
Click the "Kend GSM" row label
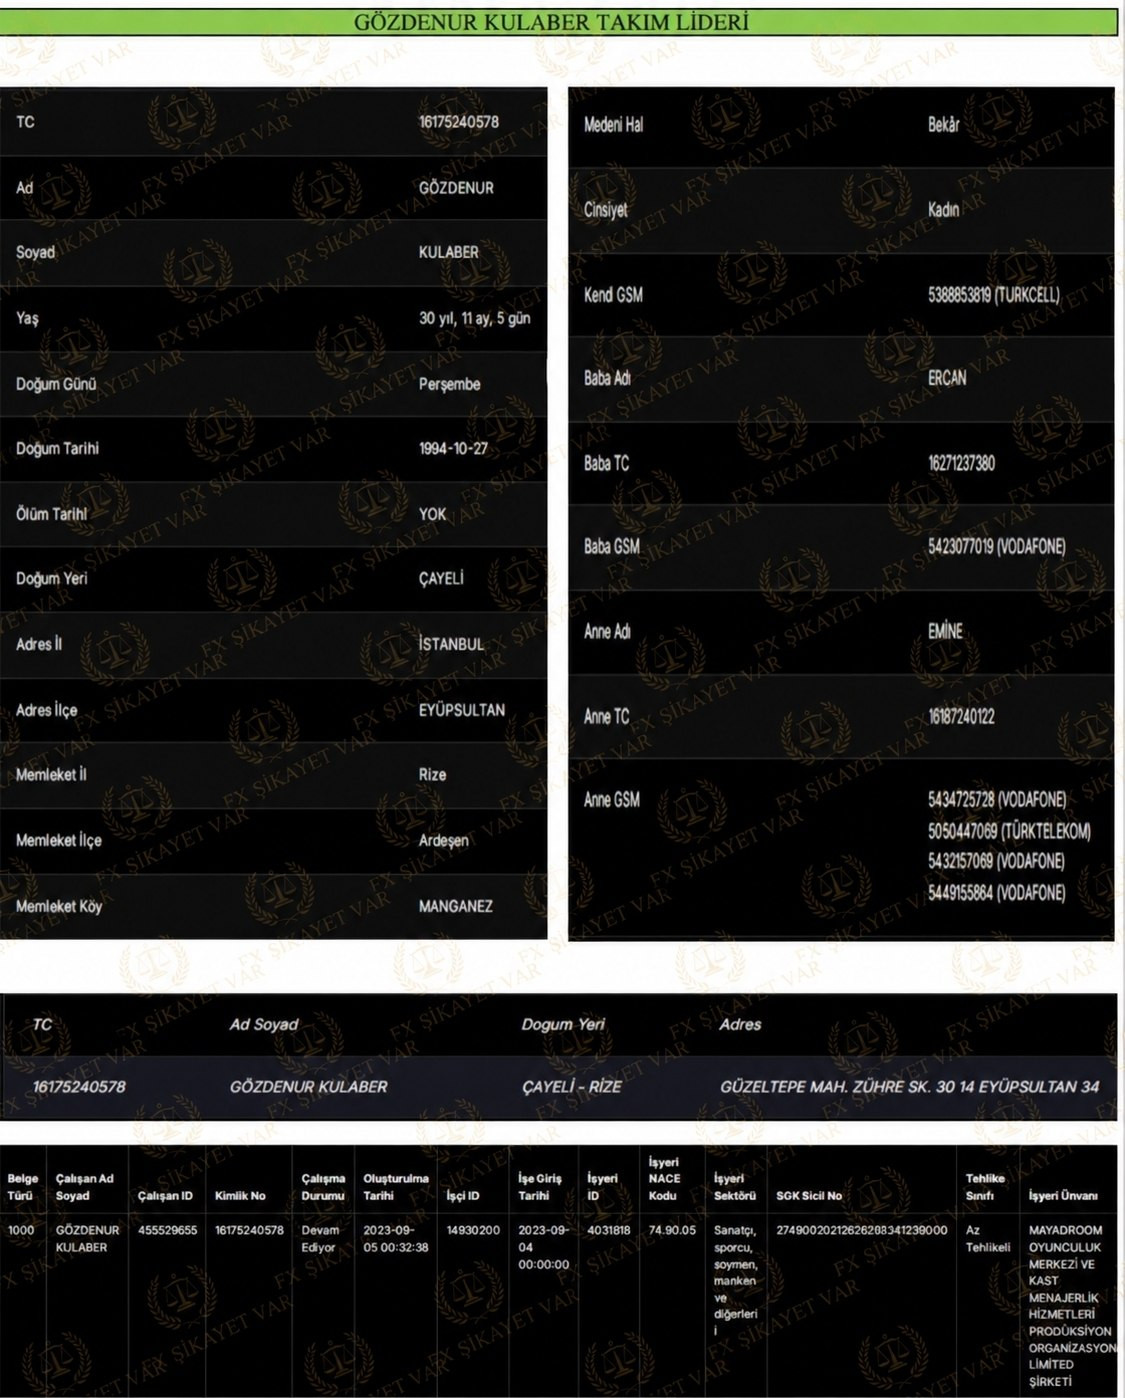(613, 295)
